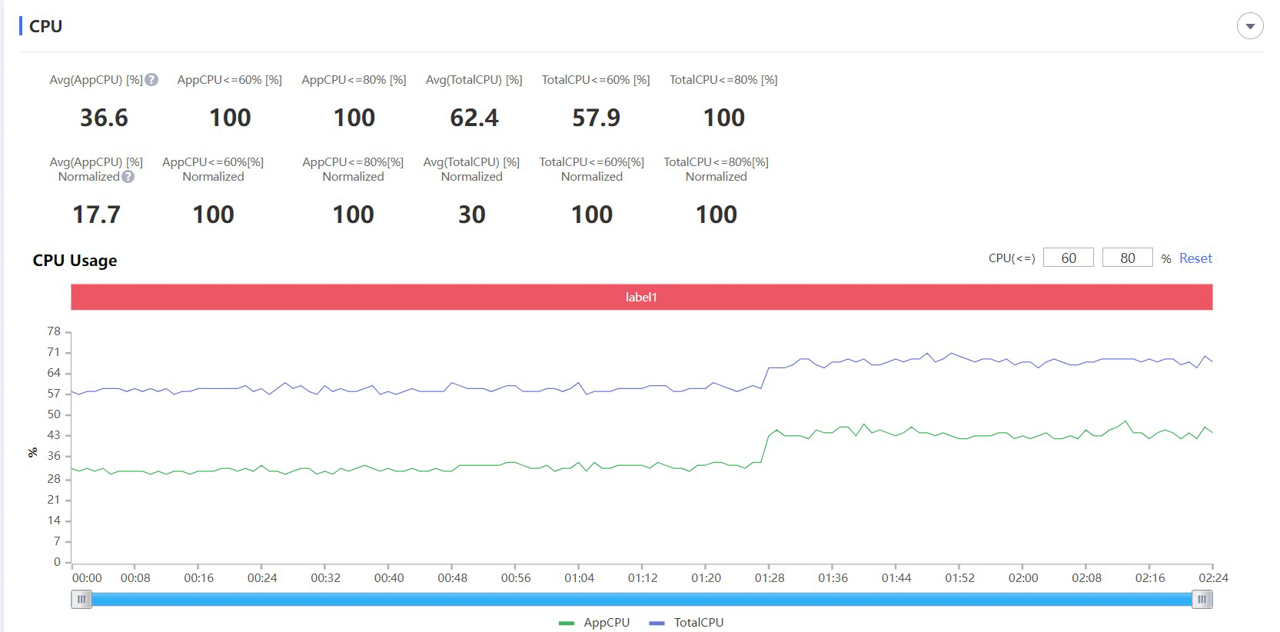
Task: Toggle the AppCPU series in the legend
Action: [606, 623]
